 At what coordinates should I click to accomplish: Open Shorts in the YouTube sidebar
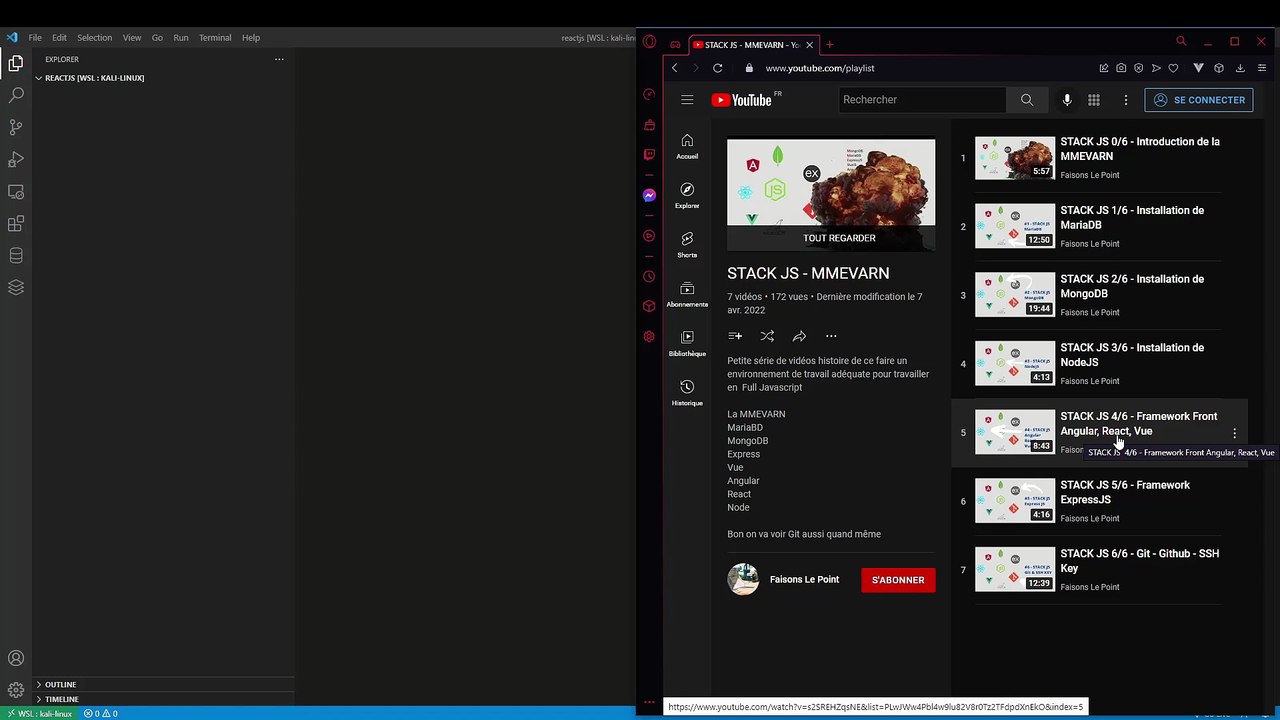click(687, 245)
